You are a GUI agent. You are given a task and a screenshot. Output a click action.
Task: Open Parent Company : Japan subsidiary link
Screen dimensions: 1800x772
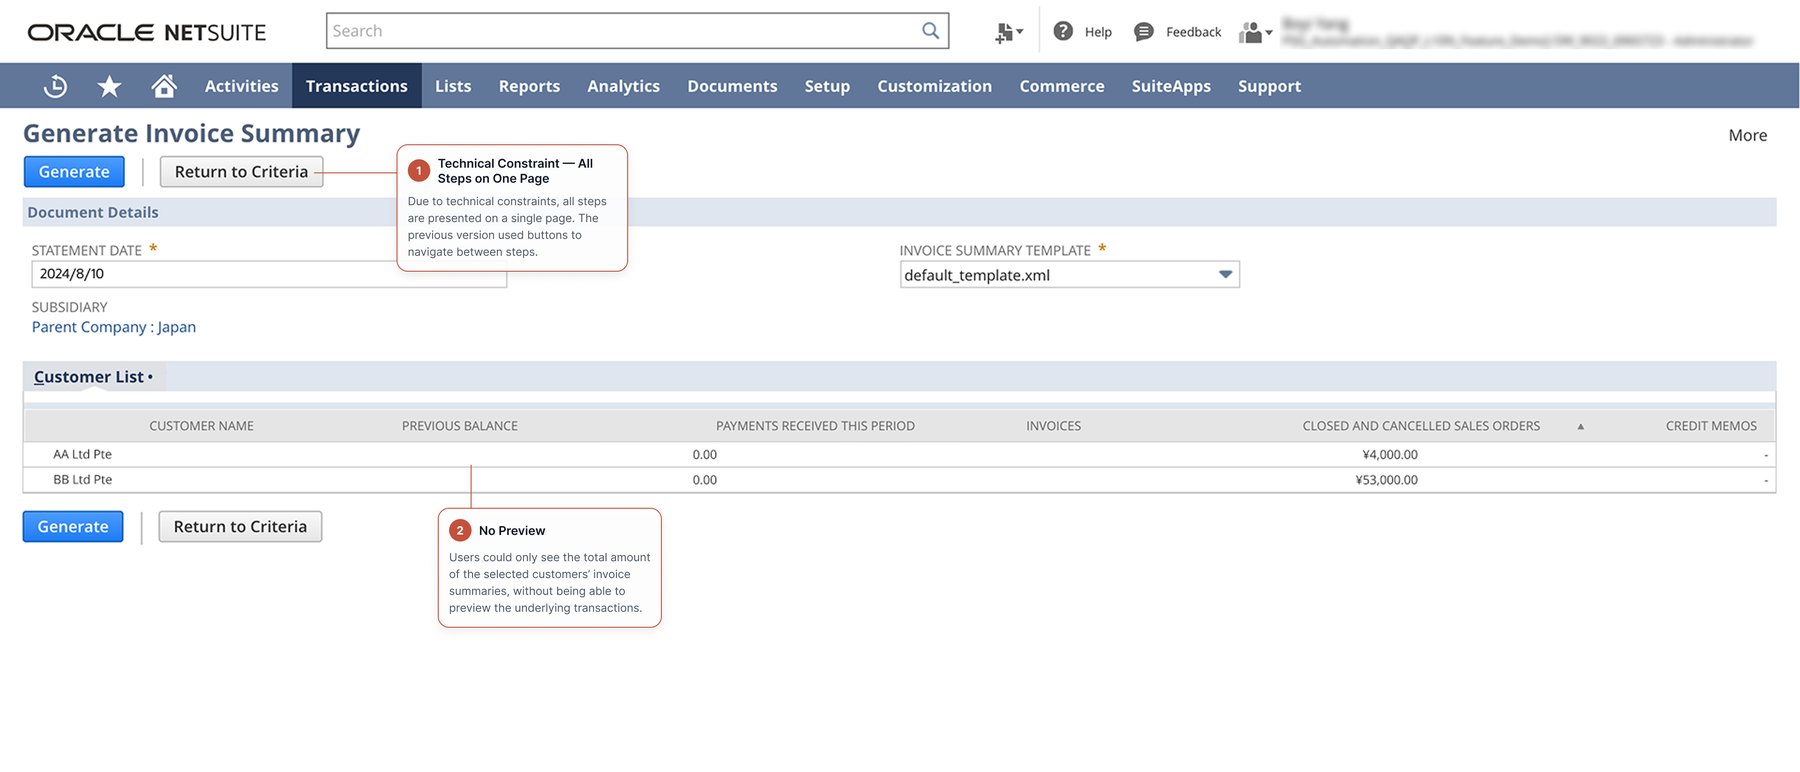click(114, 327)
